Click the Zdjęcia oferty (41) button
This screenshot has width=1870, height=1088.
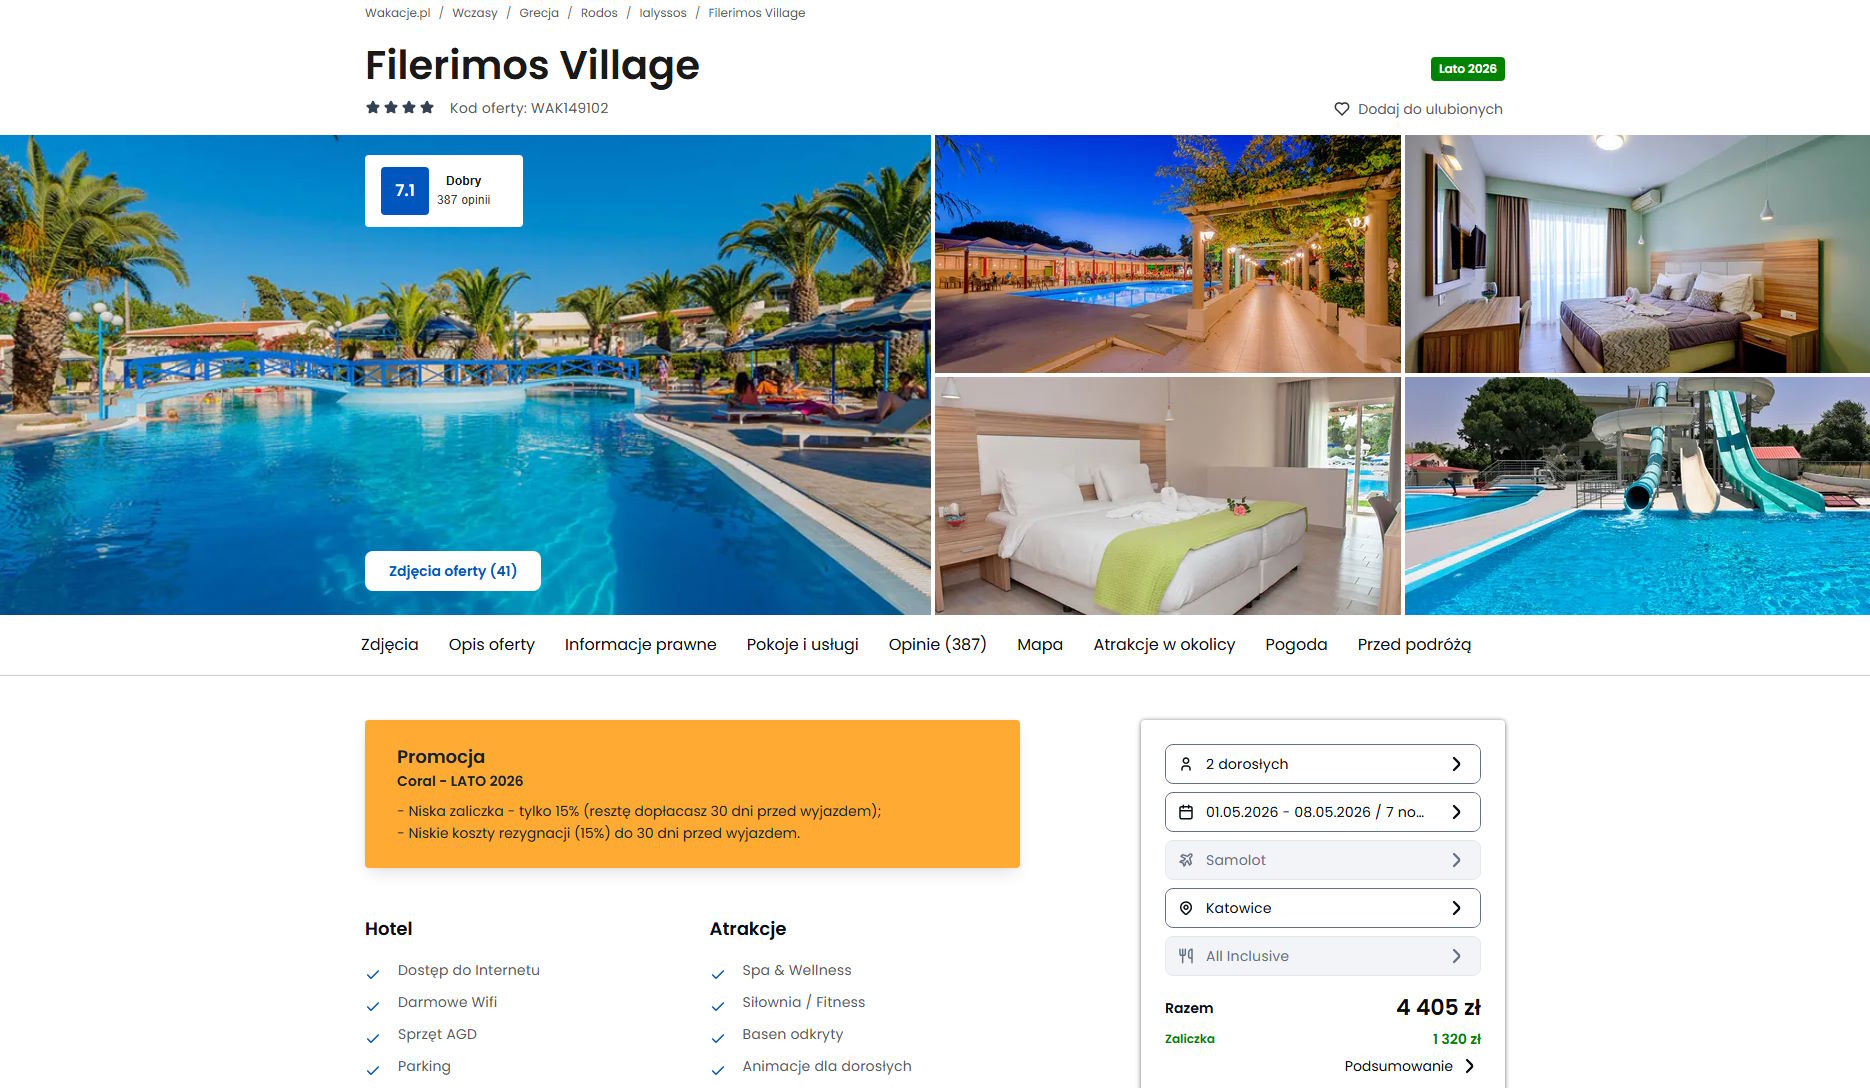pyautogui.click(x=453, y=571)
